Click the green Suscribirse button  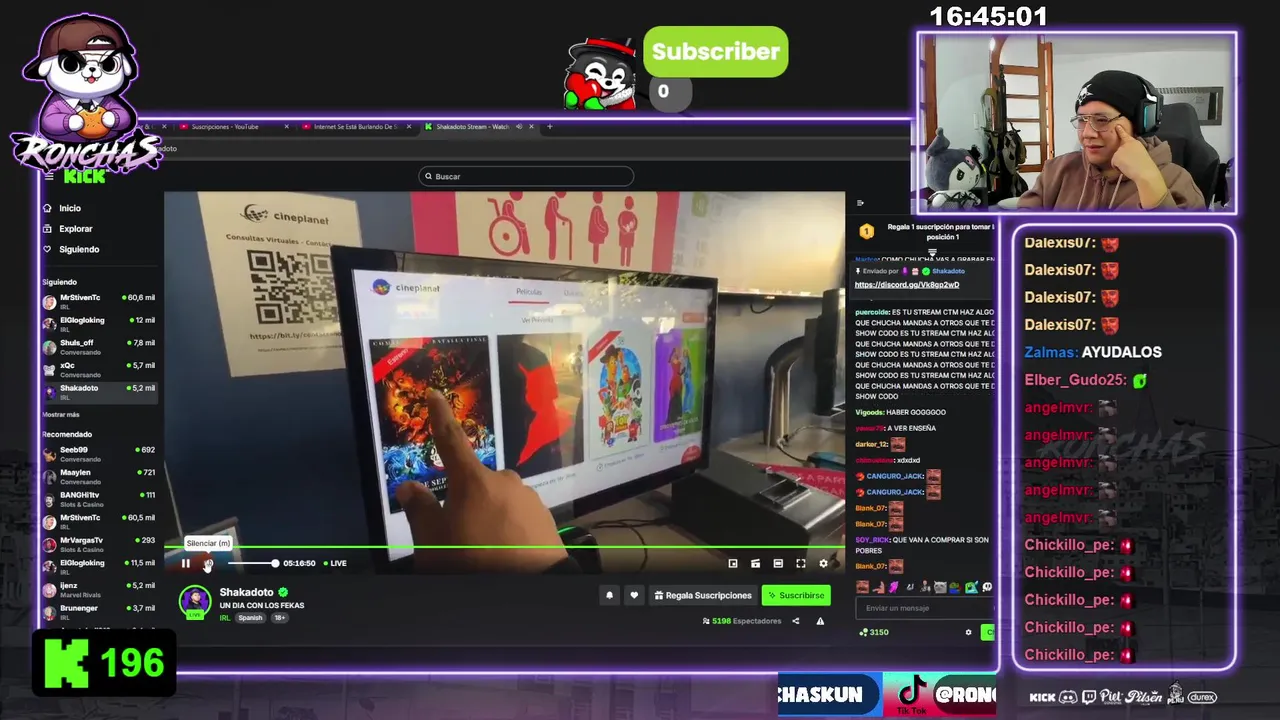click(796, 595)
